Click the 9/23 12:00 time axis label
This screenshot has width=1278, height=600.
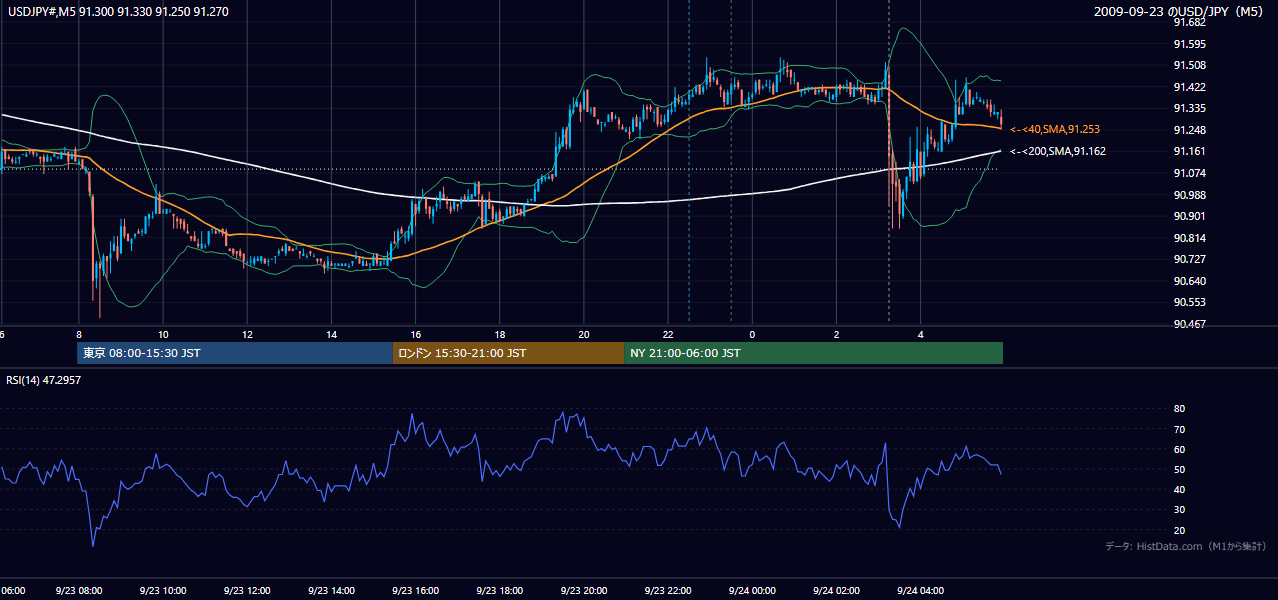[247, 591]
